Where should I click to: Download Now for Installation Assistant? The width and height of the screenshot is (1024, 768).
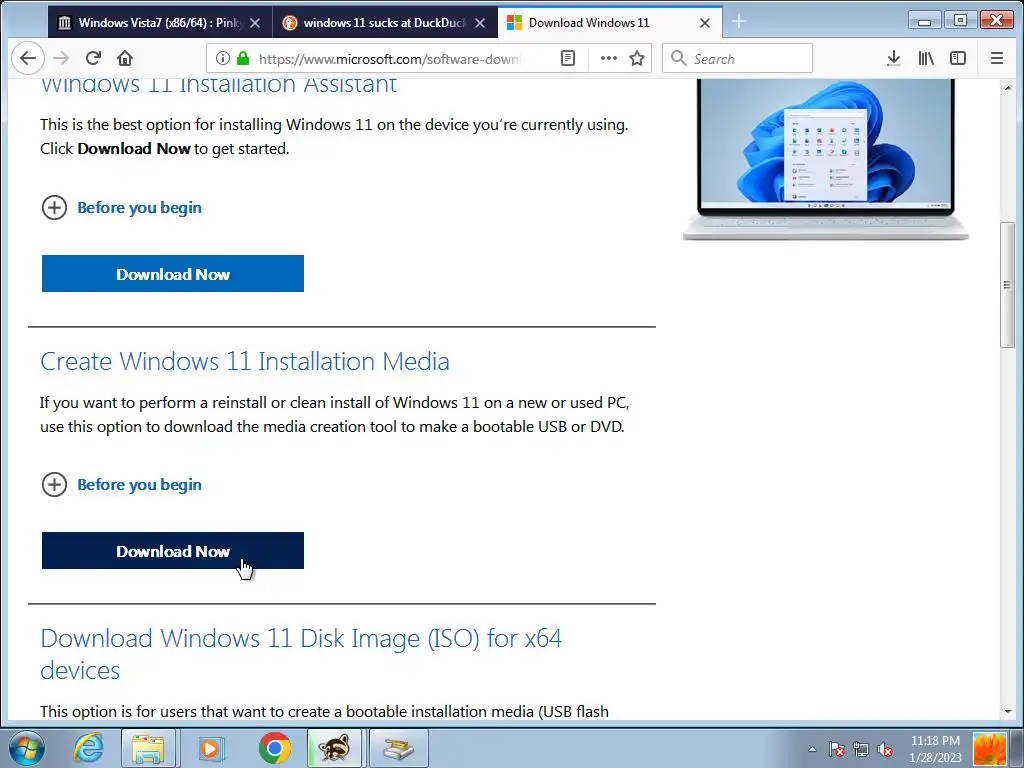pyautogui.click(x=173, y=274)
